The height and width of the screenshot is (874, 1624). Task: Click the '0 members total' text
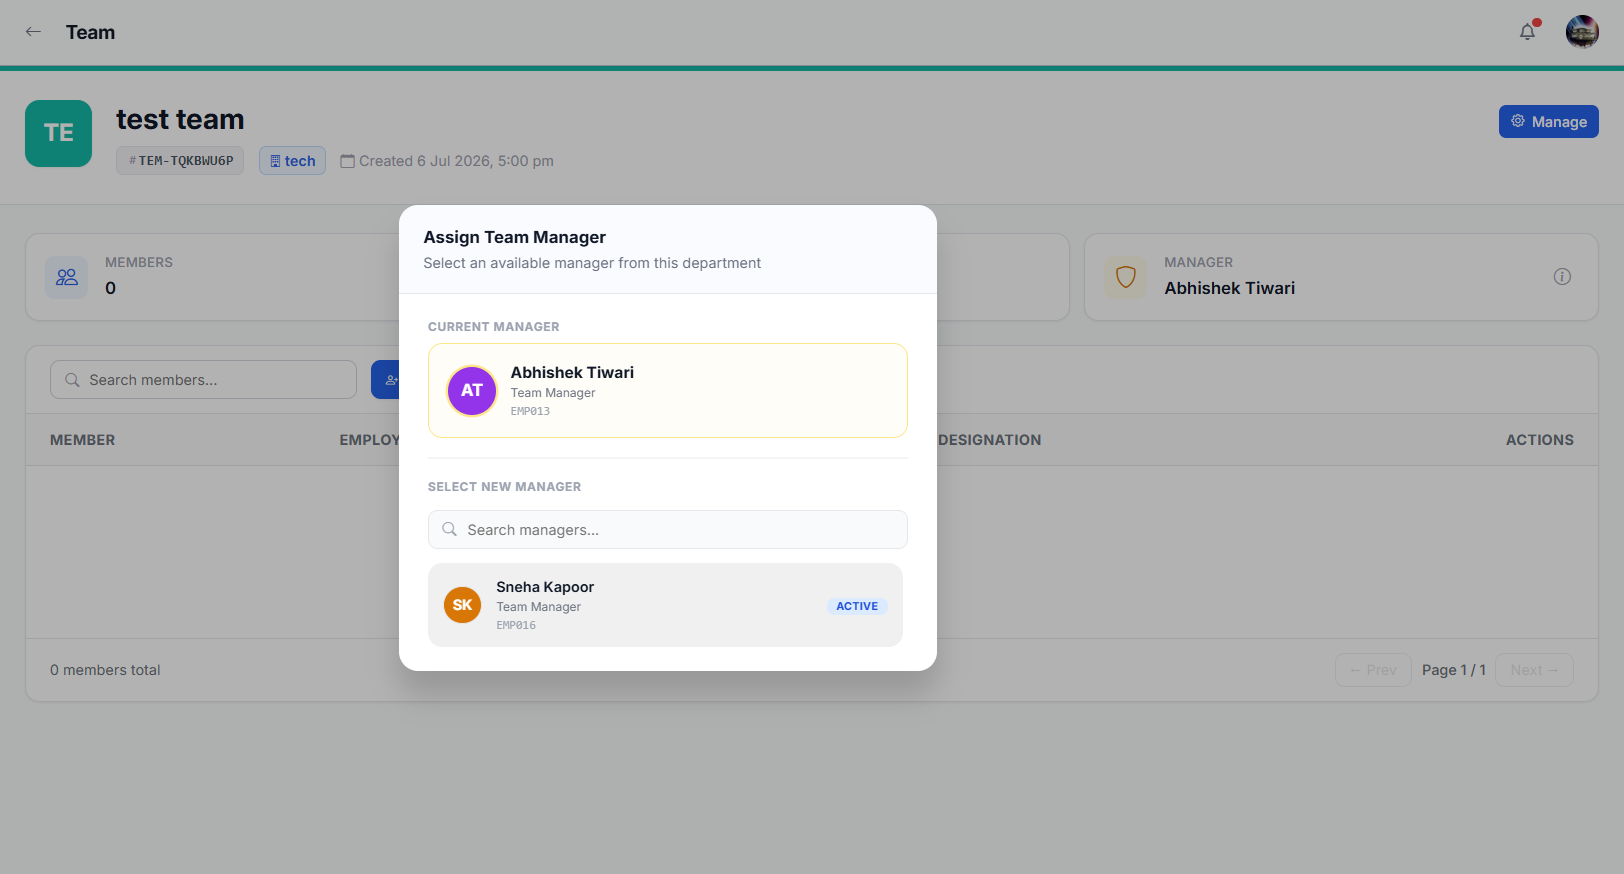[x=105, y=670]
